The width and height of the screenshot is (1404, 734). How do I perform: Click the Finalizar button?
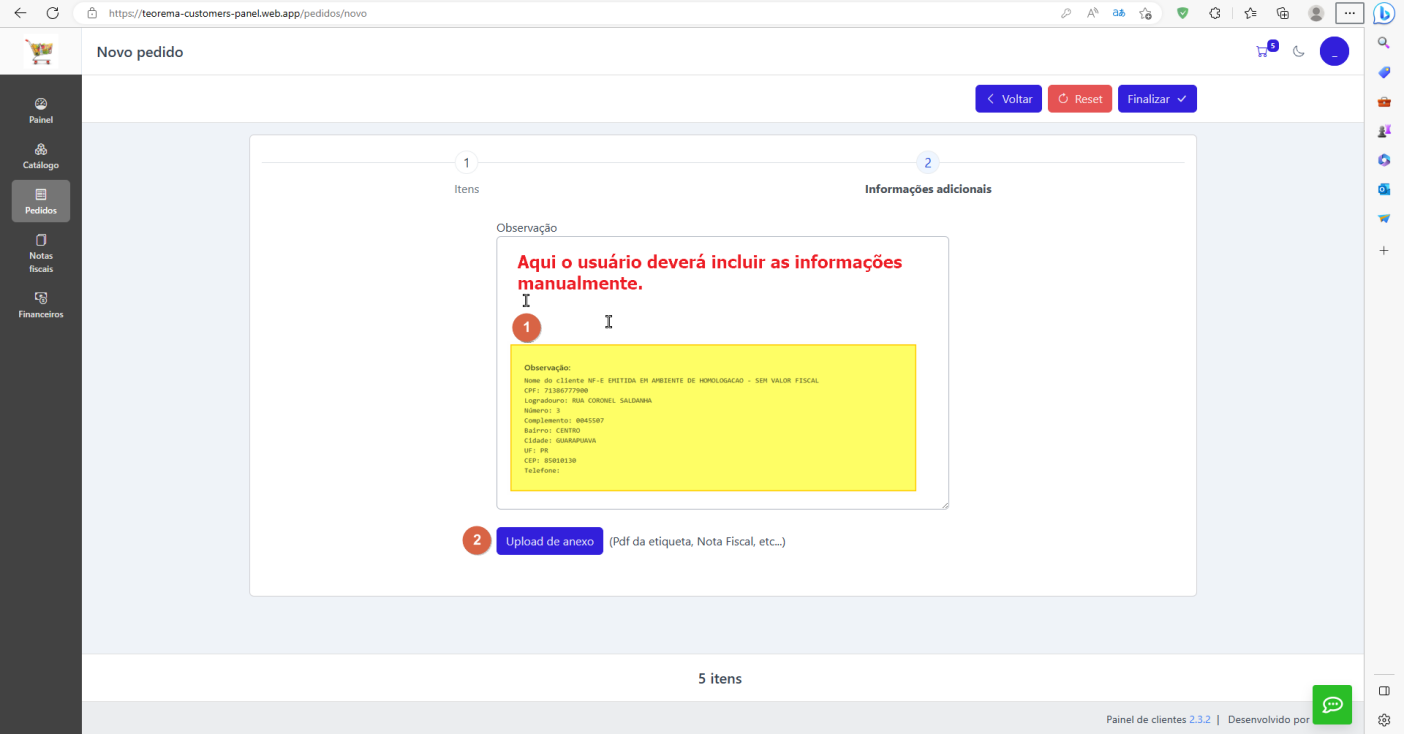[1157, 99]
